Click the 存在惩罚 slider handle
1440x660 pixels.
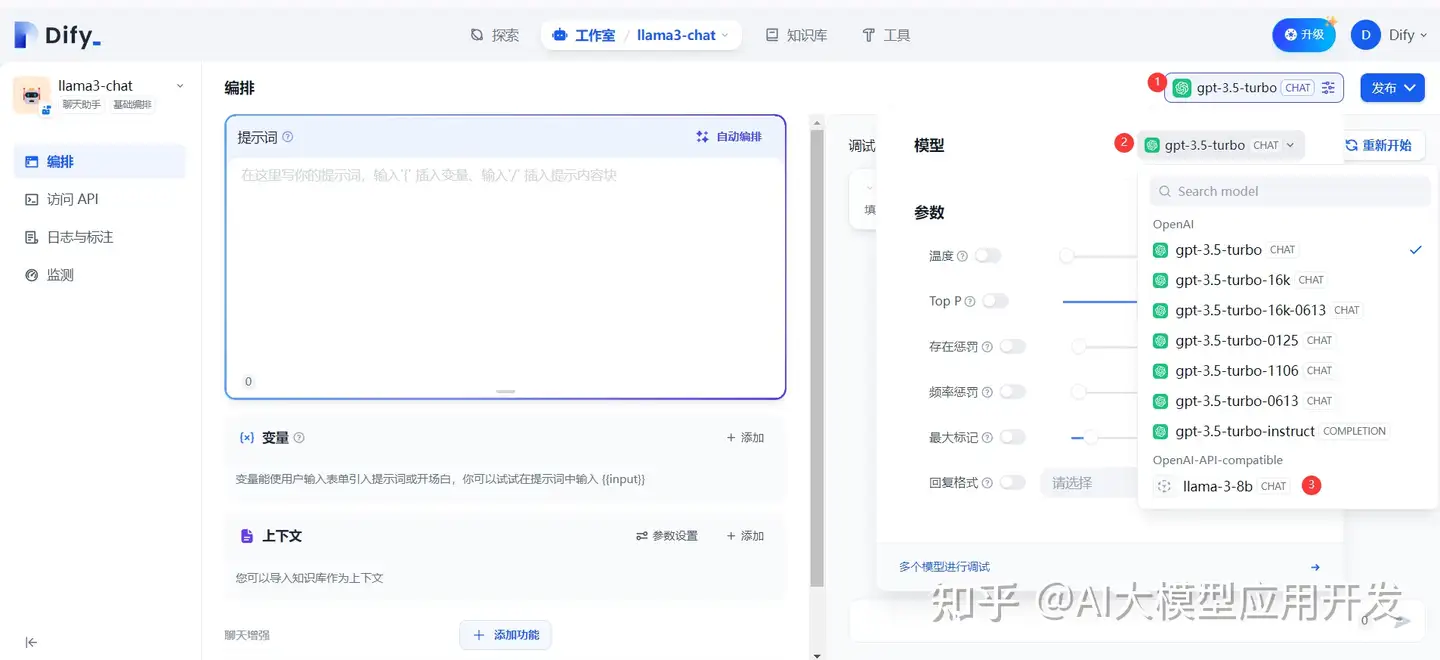(x=1078, y=347)
